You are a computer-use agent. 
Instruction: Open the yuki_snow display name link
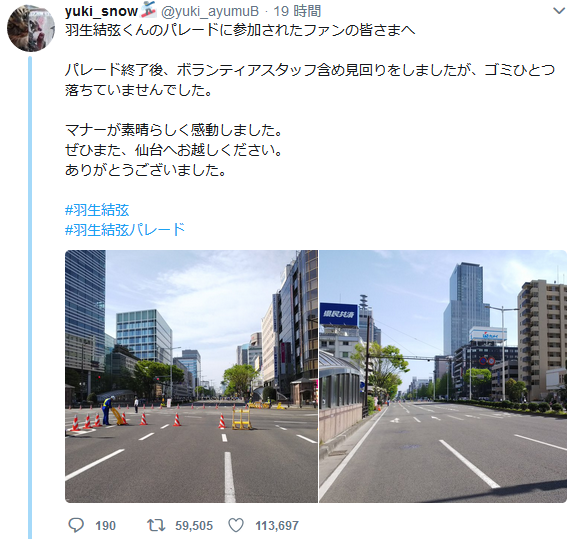coord(101,12)
